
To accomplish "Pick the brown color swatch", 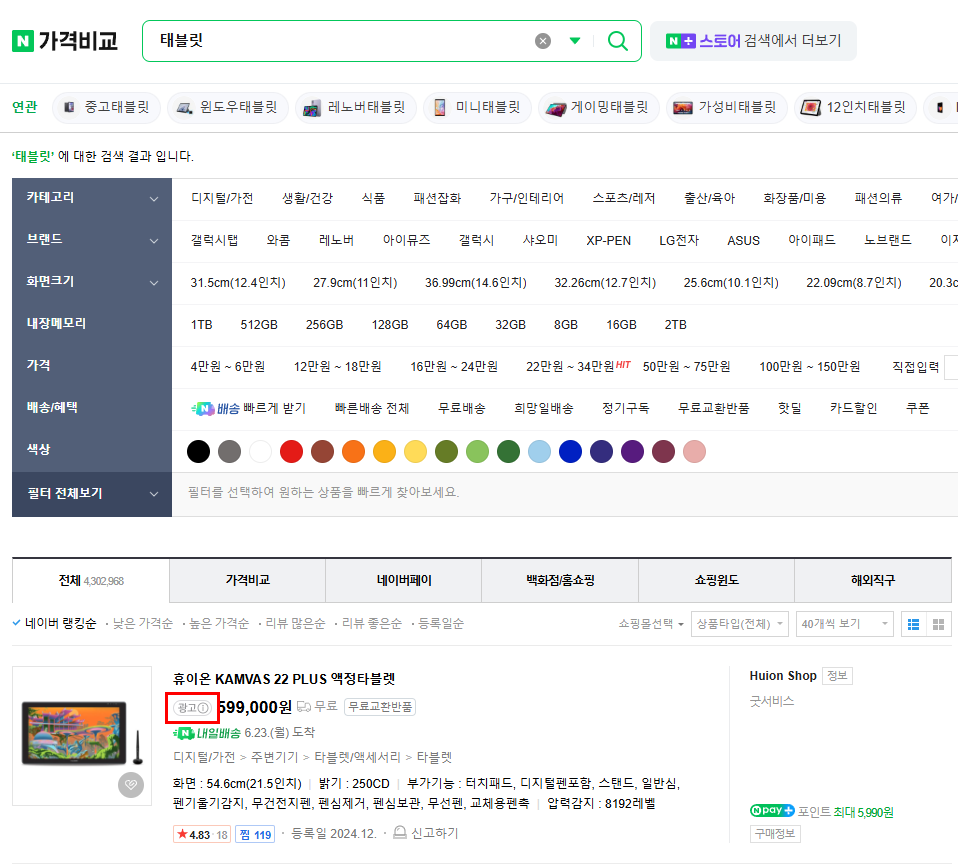I will (x=323, y=451).
